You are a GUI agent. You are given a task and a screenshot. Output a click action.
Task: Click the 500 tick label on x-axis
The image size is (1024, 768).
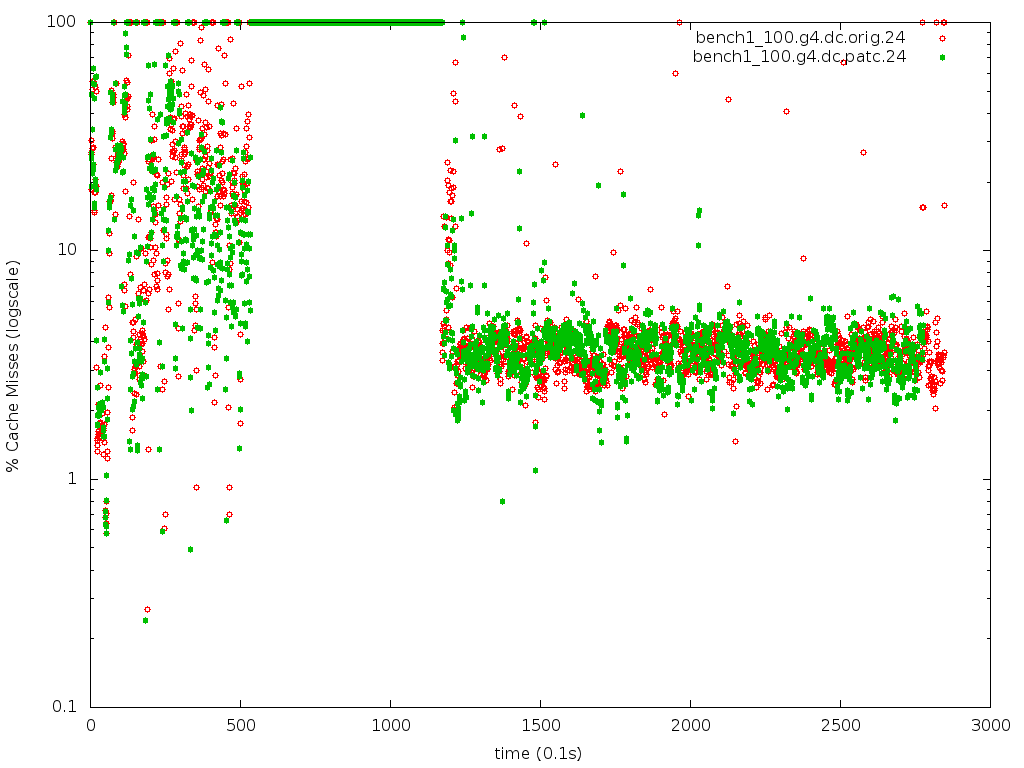click(241, 726)
